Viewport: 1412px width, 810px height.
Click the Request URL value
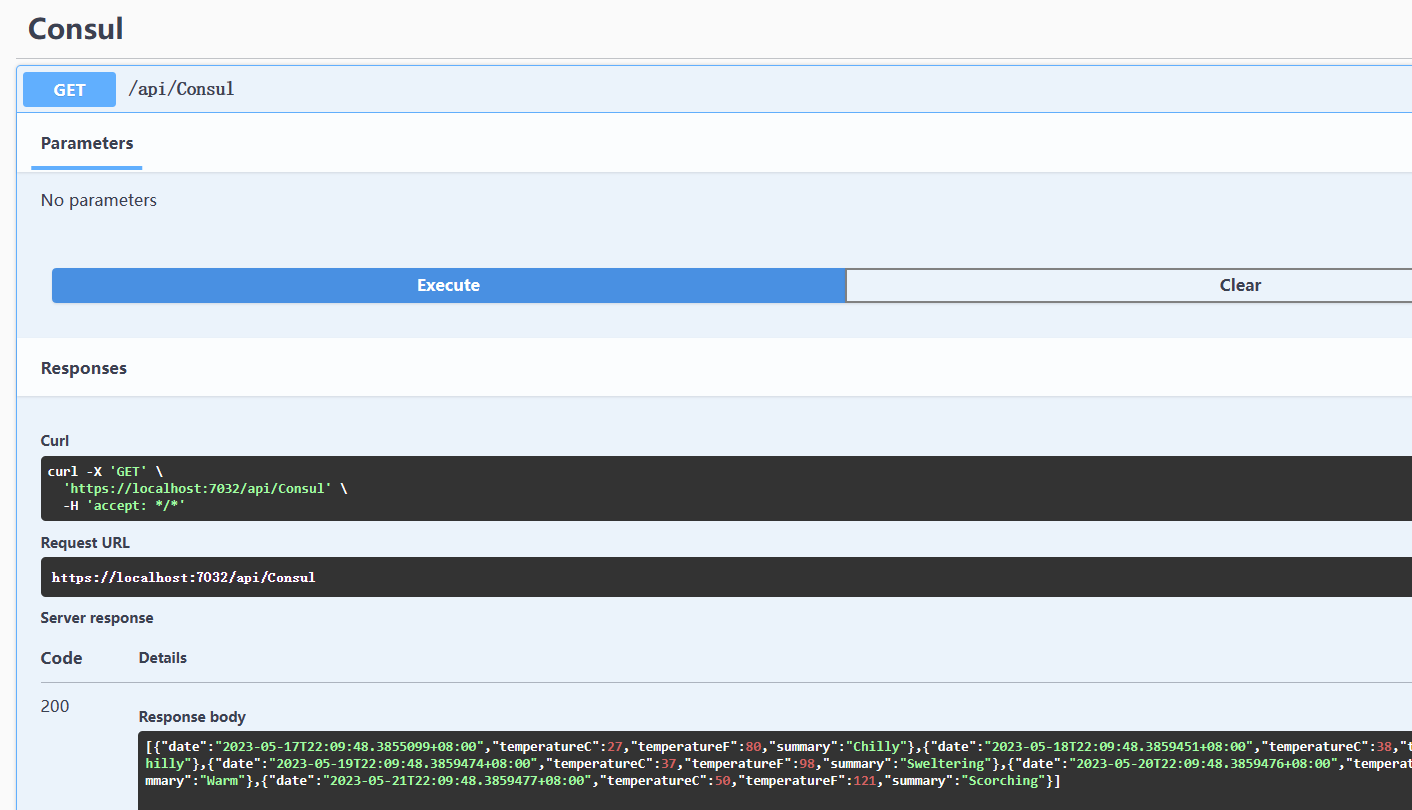(182, 577)
